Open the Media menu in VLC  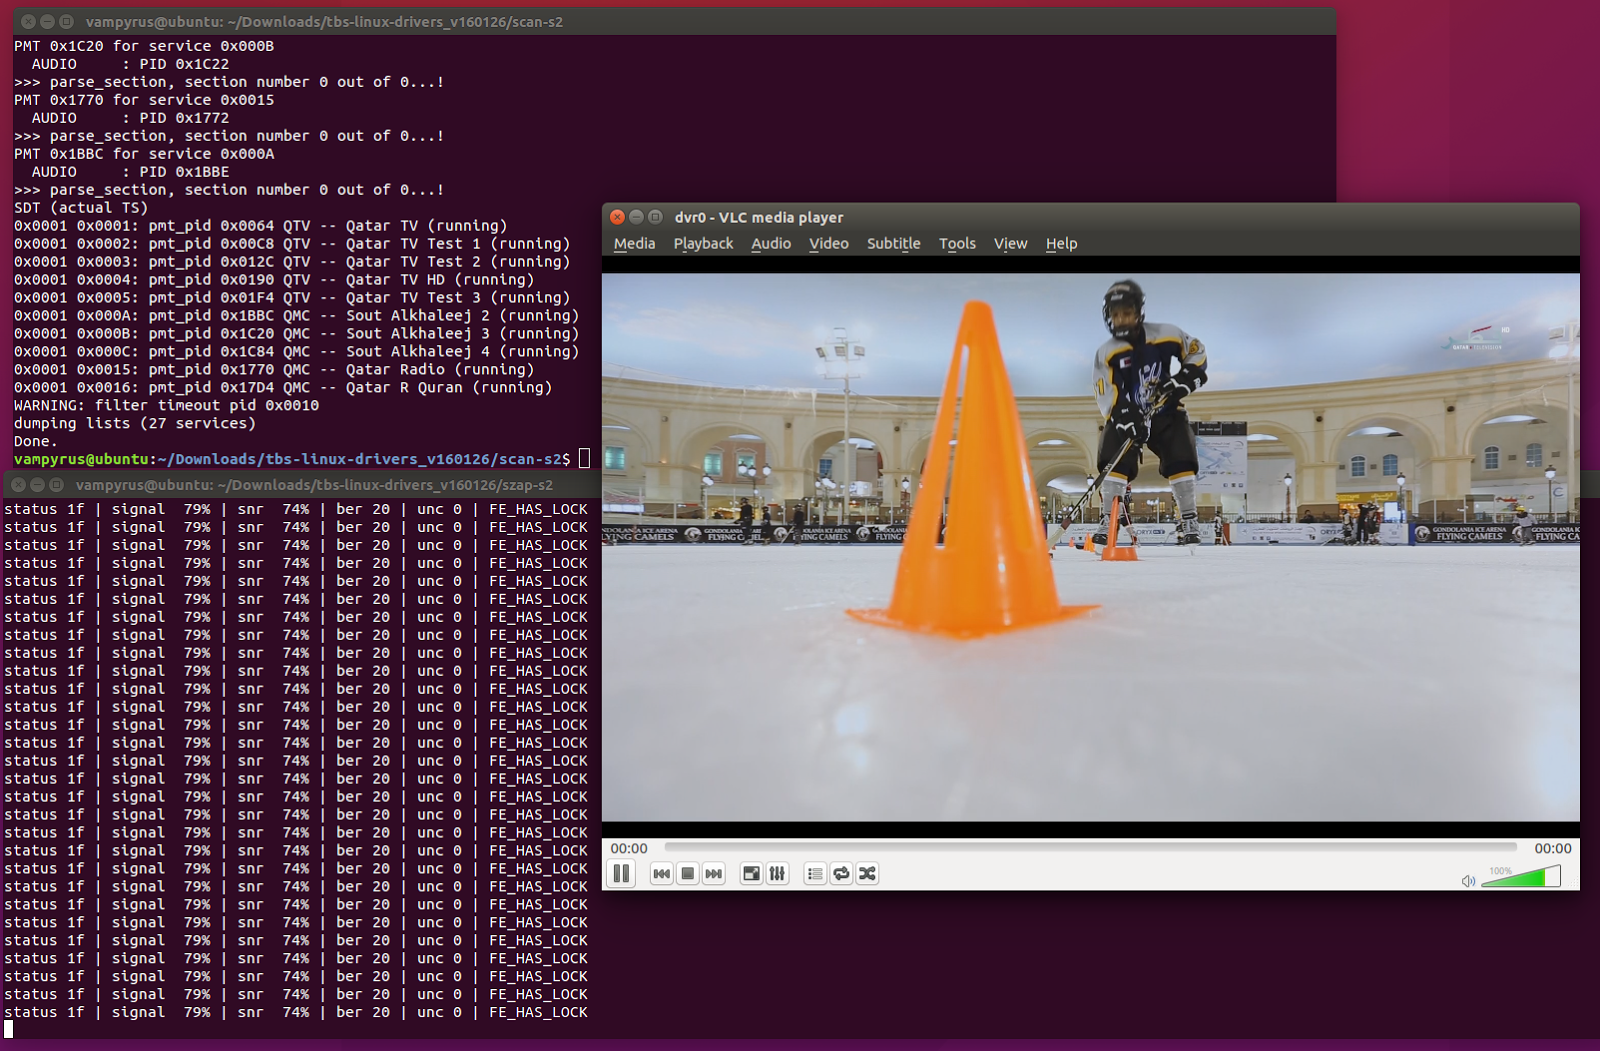click(634, 244)
